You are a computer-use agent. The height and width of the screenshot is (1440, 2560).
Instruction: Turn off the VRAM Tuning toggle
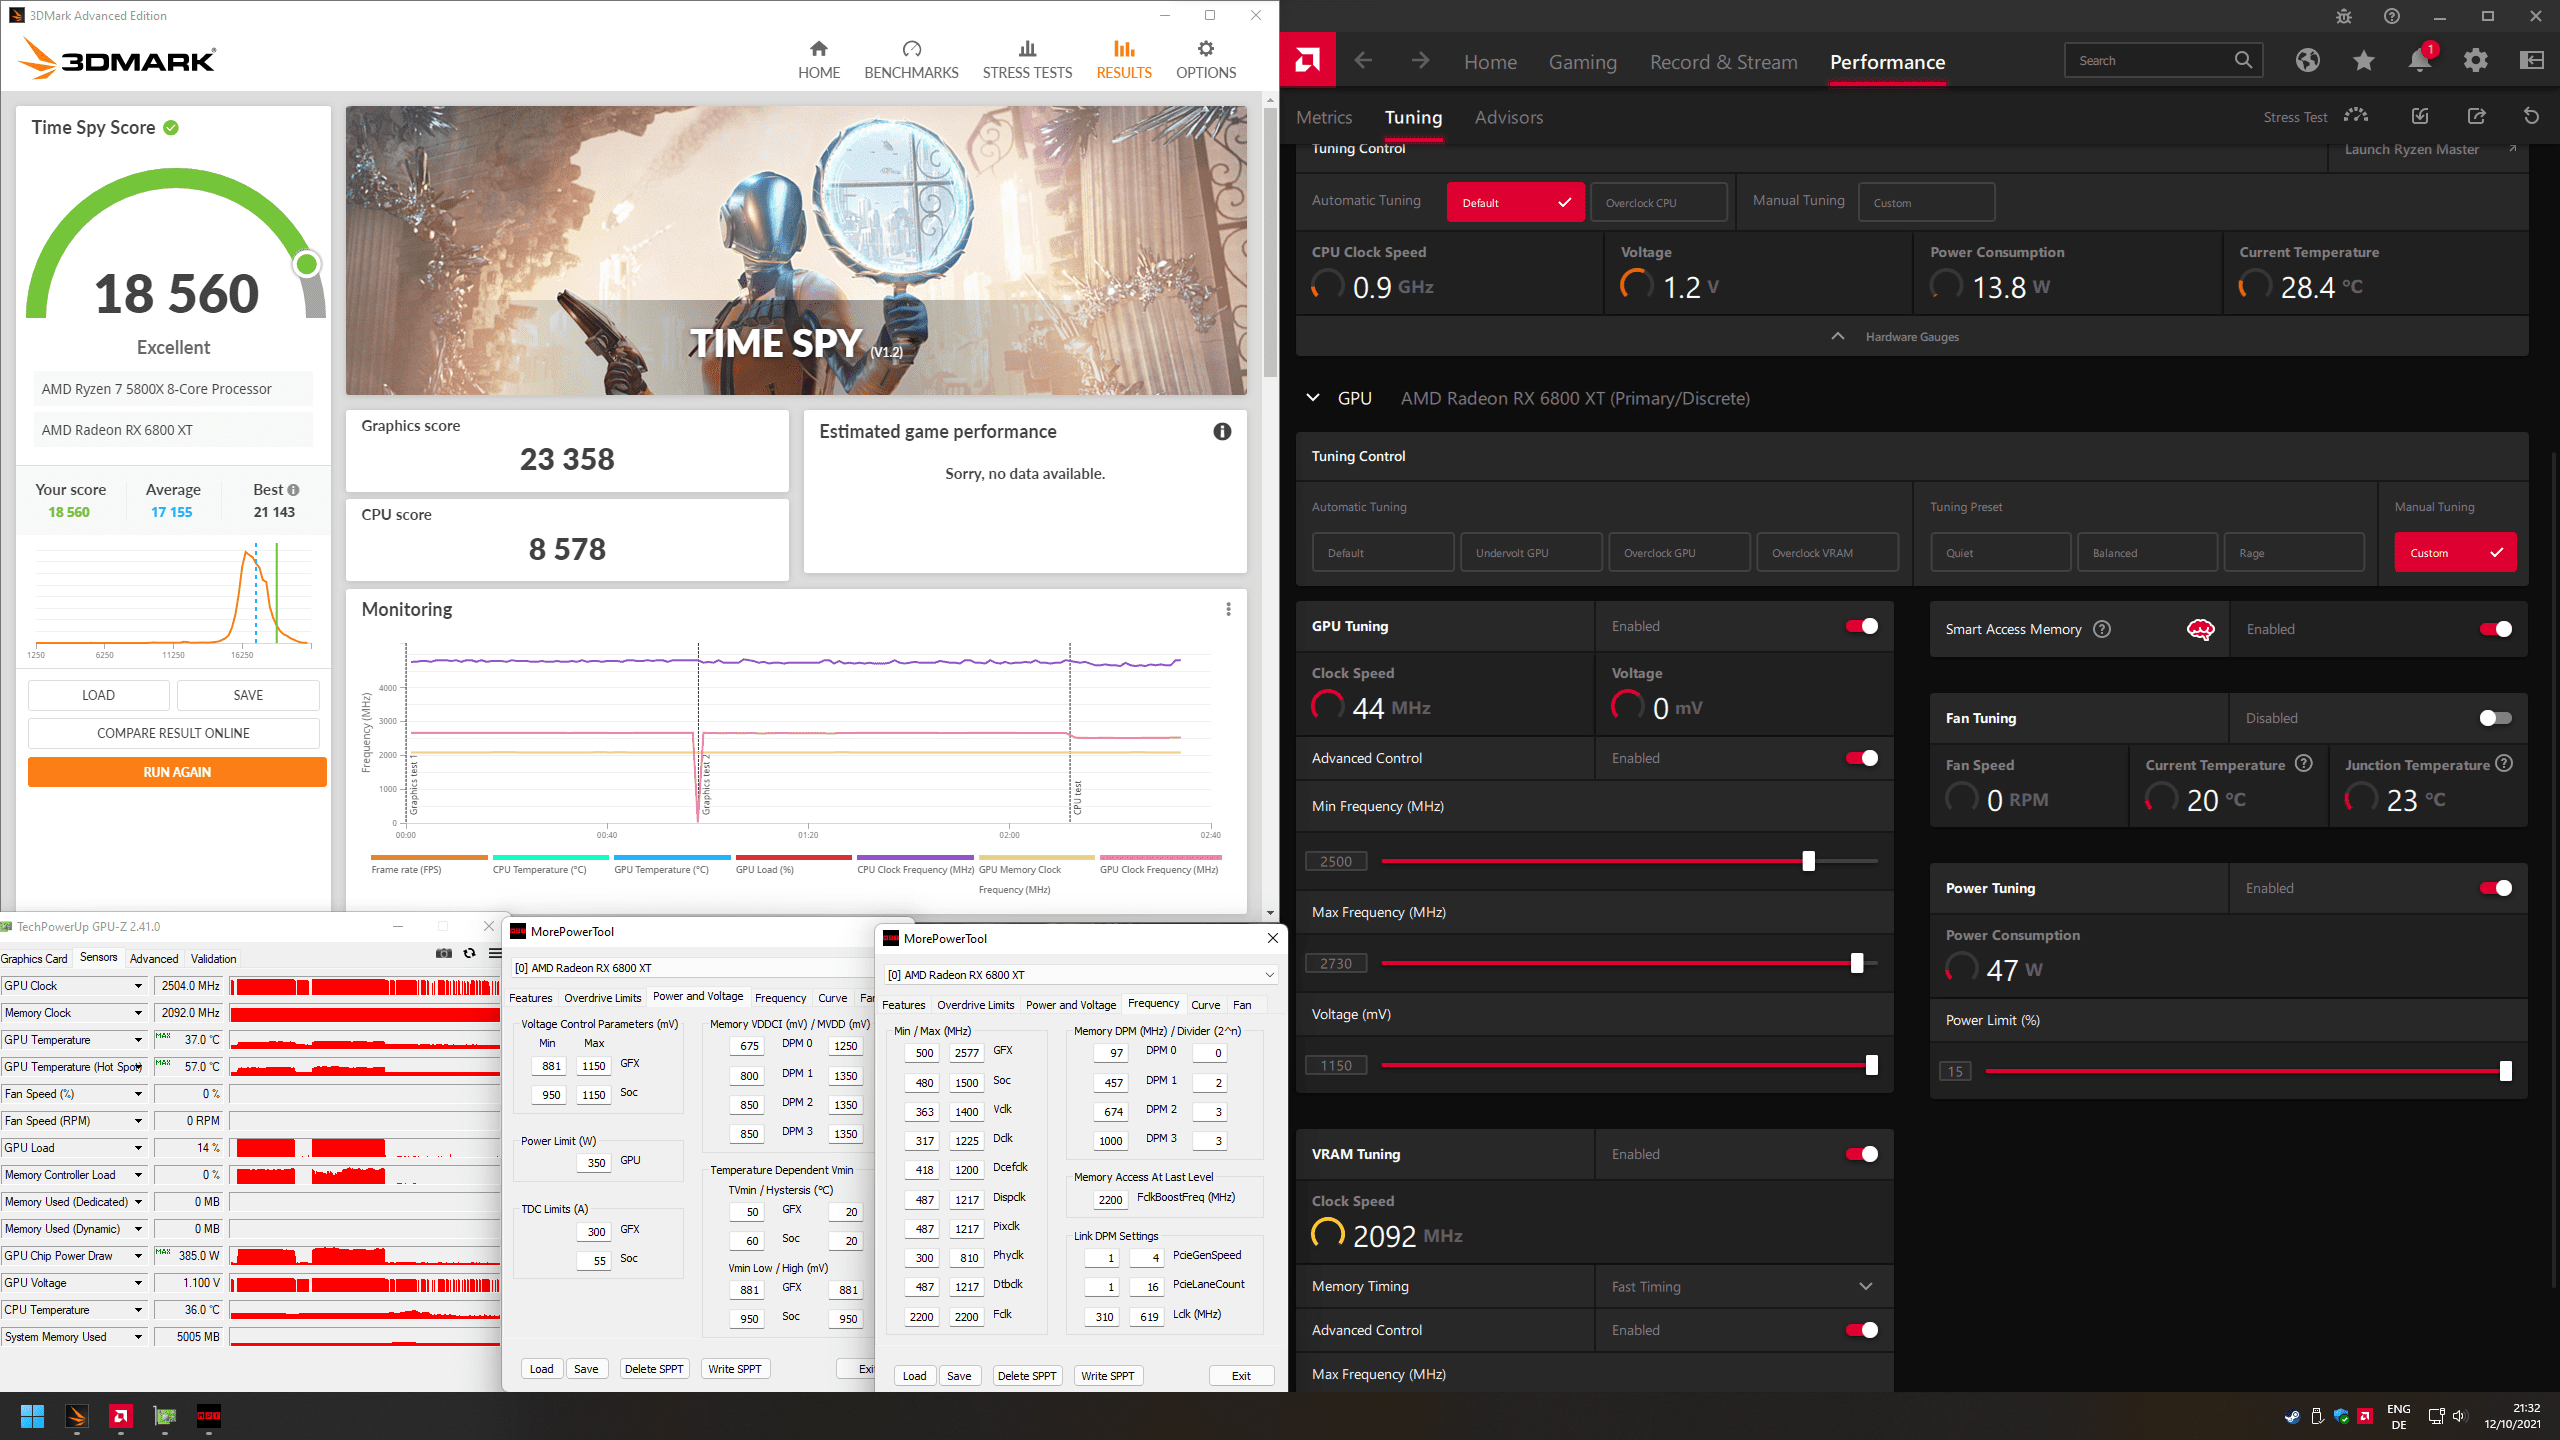(x=1861, y=1154)
